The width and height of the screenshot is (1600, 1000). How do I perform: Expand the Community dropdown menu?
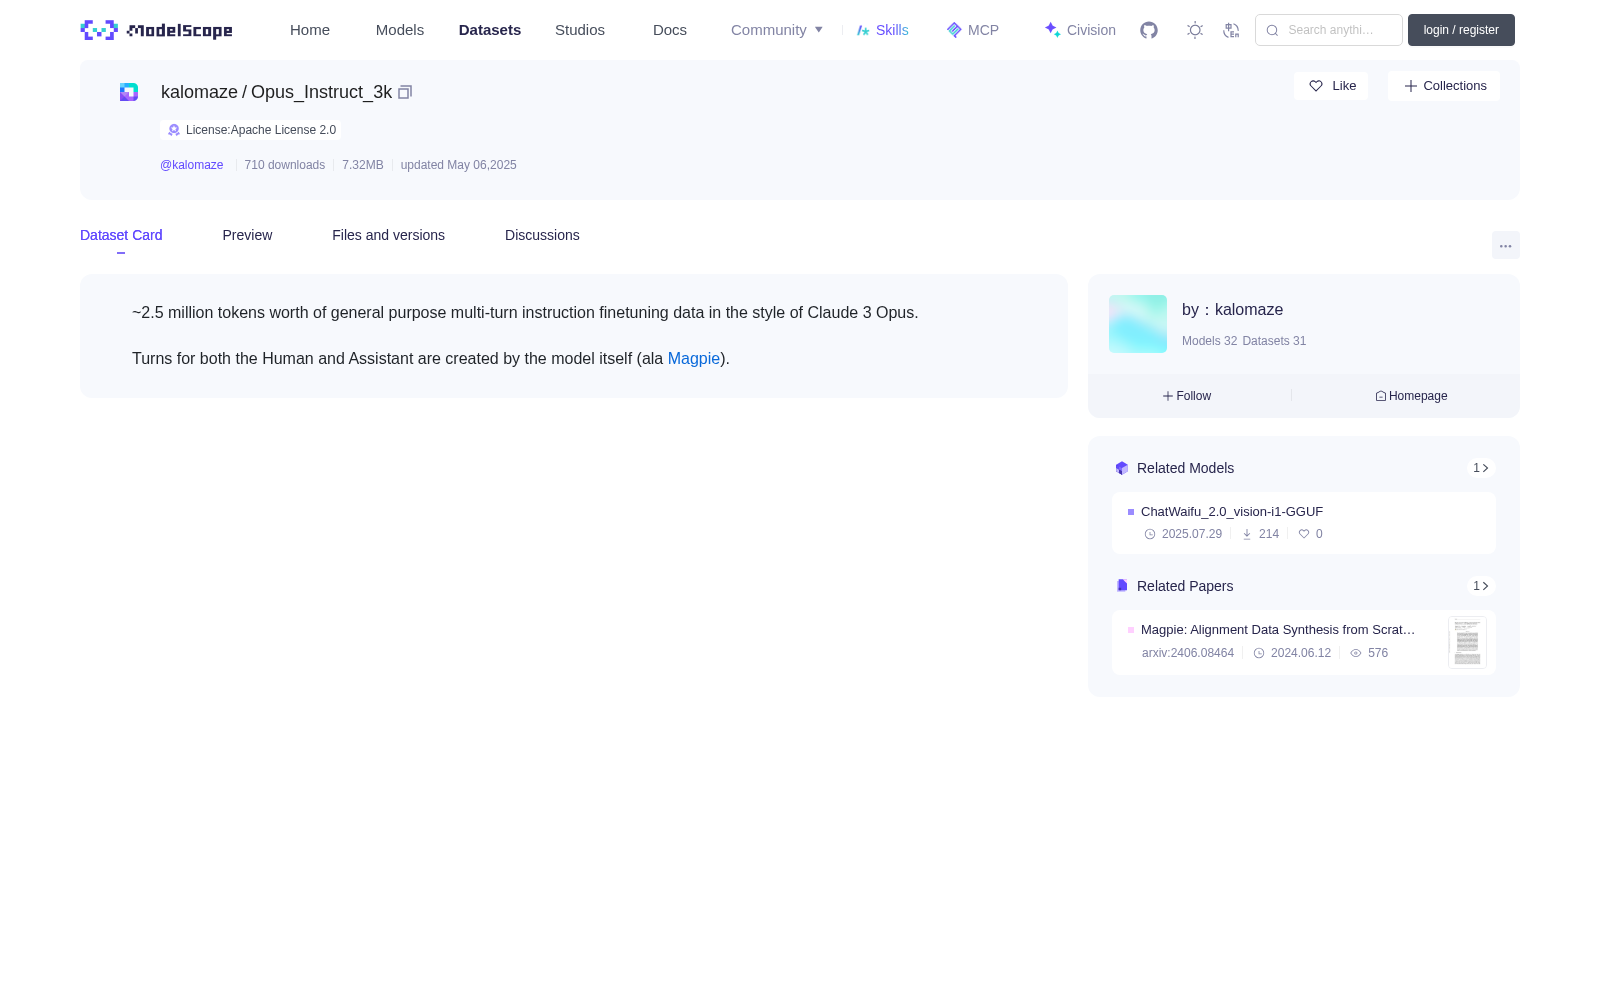(x=777, y=30)
